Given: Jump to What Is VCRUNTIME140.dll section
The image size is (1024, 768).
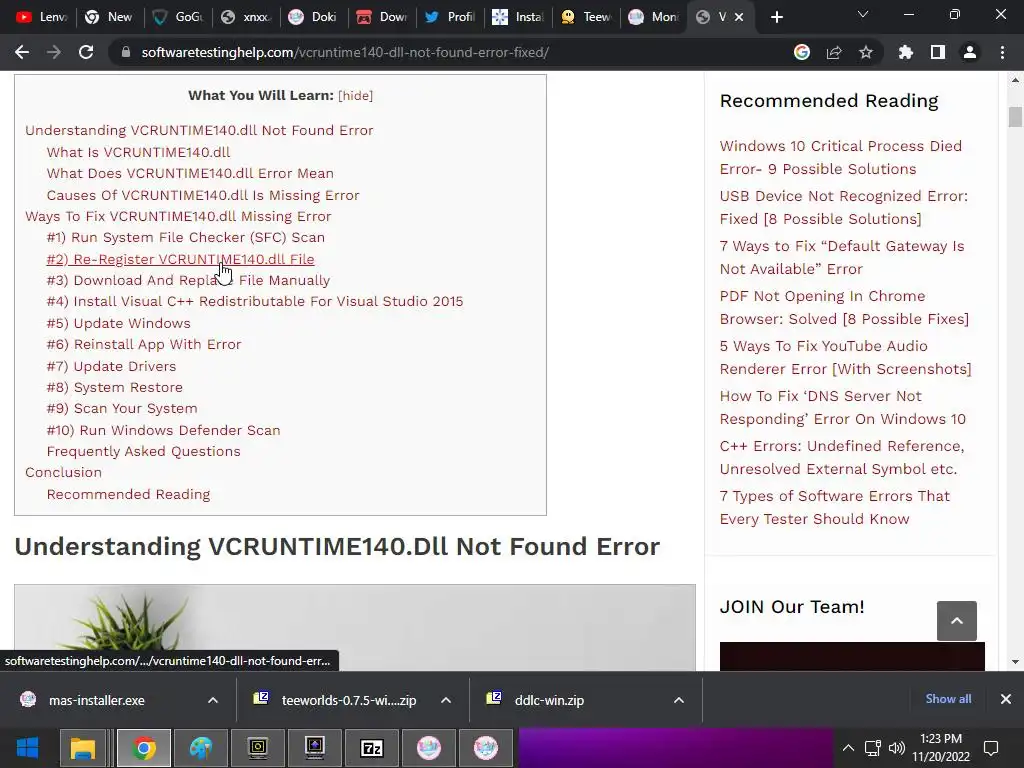Looking at the screenshot, I should tap(138, 152).
